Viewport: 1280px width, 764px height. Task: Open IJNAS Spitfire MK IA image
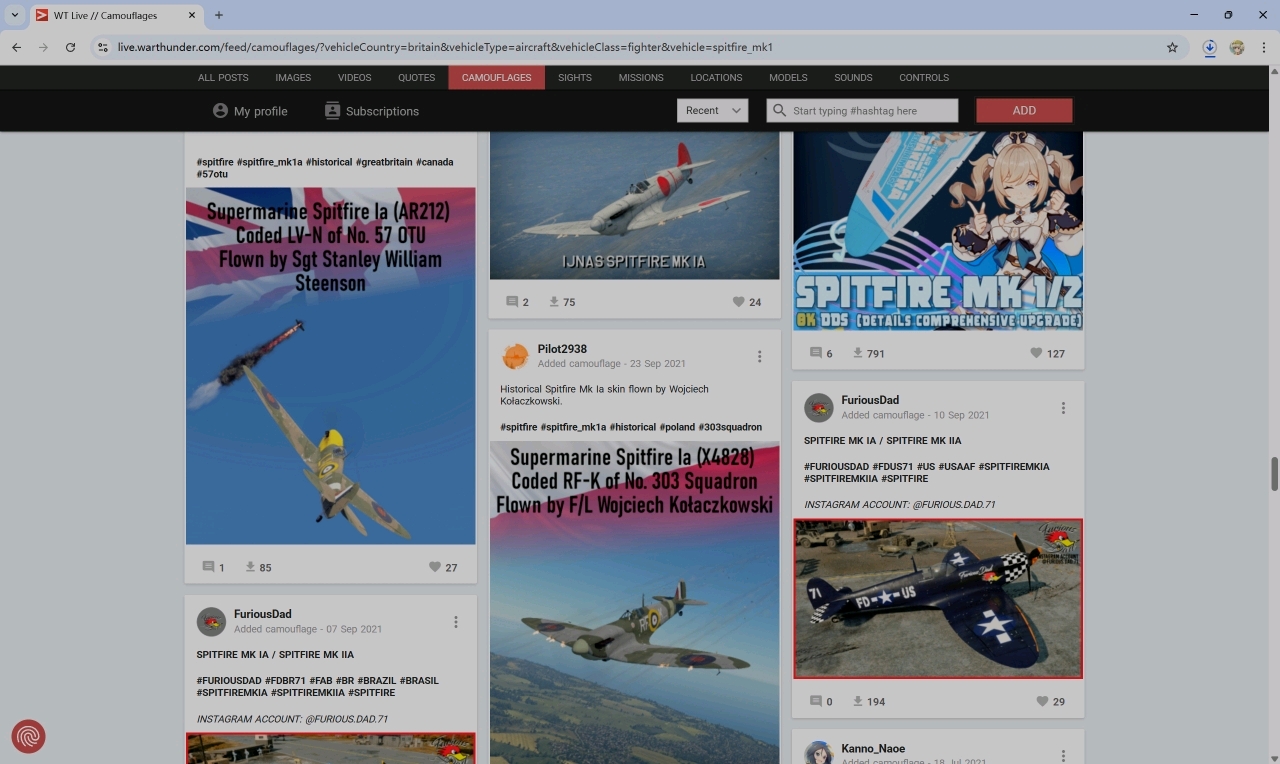(634, 205)
